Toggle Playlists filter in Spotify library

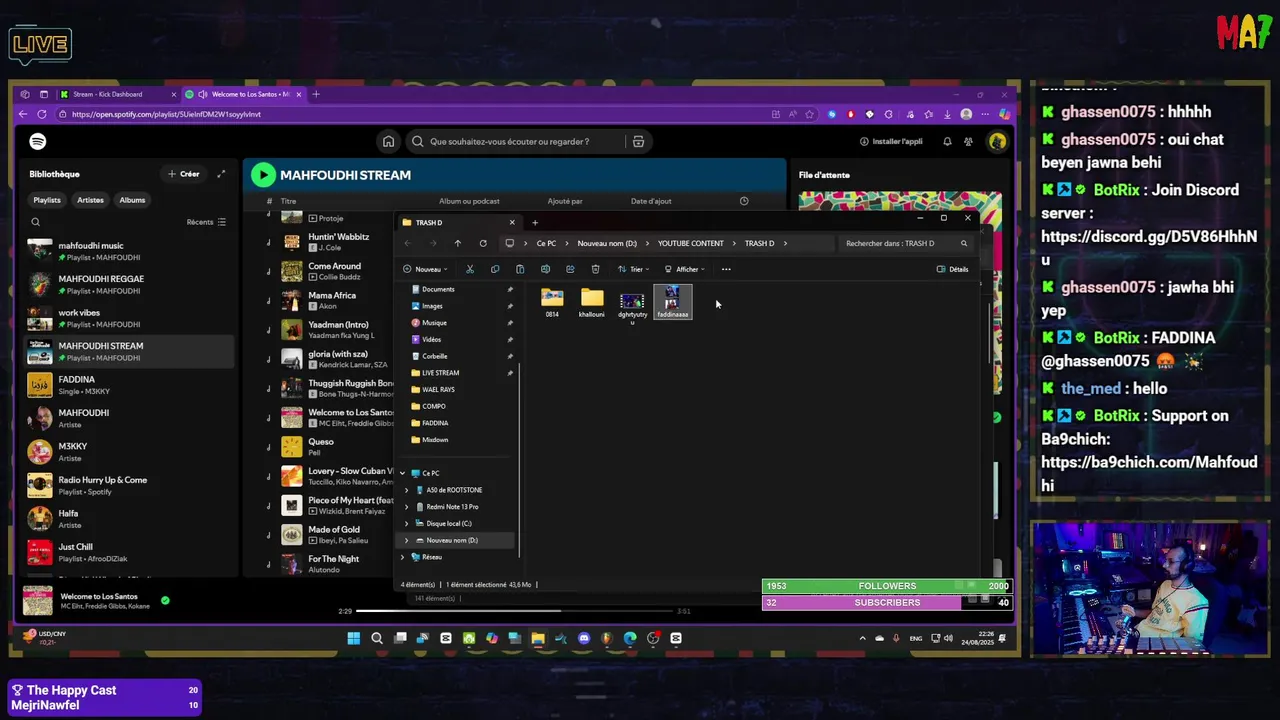(x=47, y=200)
